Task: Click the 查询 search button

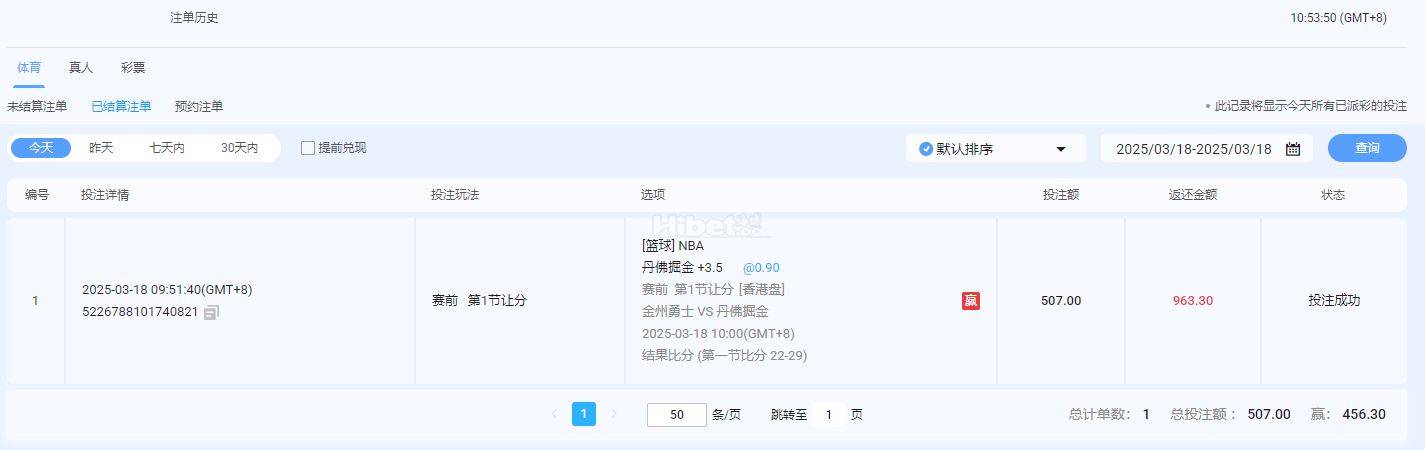Action: [x=1367, y=148]
